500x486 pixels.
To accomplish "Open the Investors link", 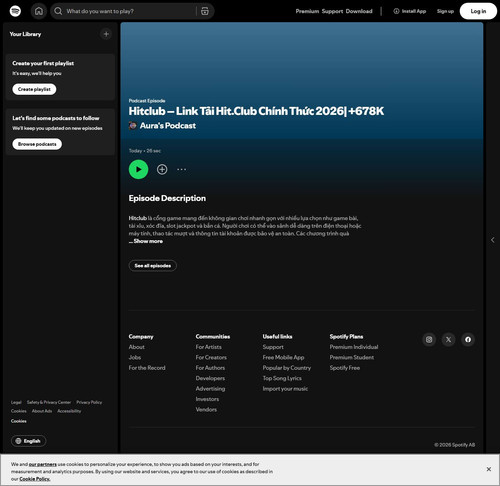I will coord(207,399).
